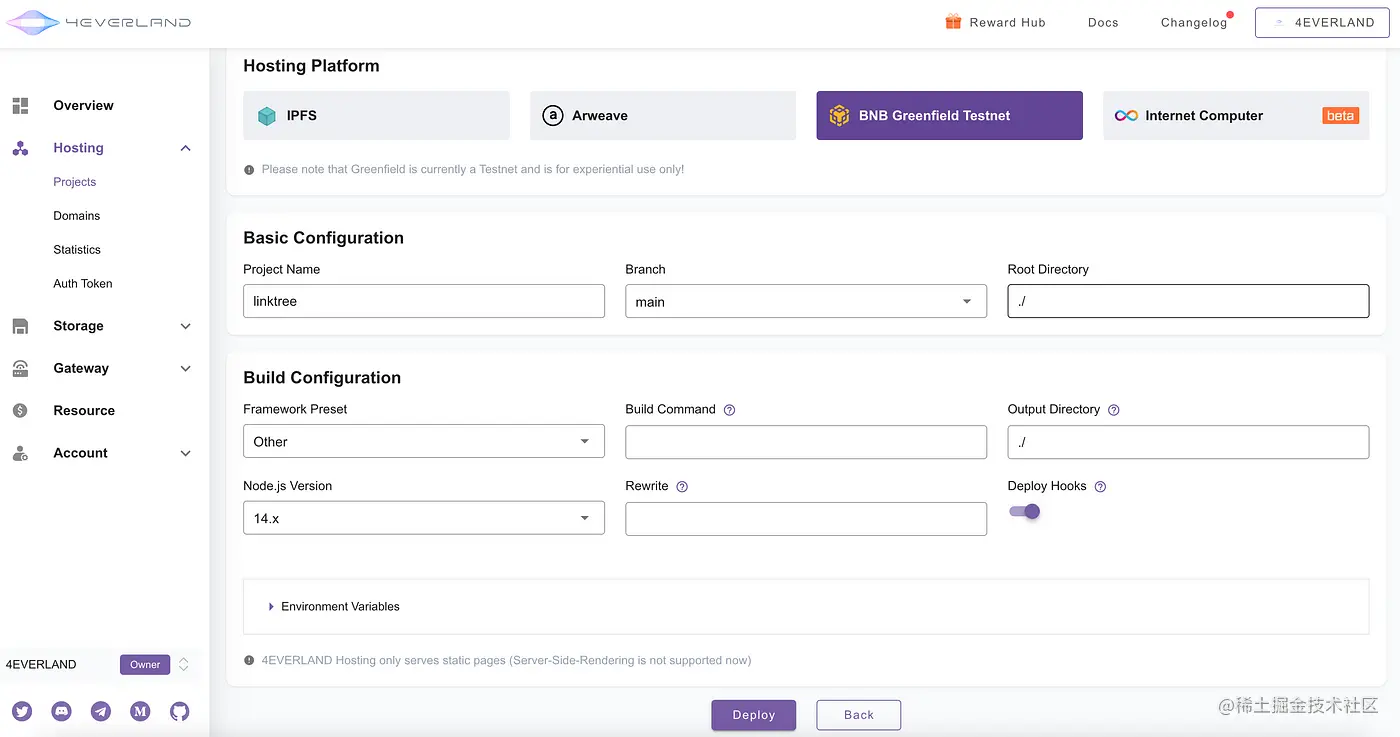The width and height of the screenshot is (1400, 737).
Task: Select the IPFS hosting platform
Action: 377,115
